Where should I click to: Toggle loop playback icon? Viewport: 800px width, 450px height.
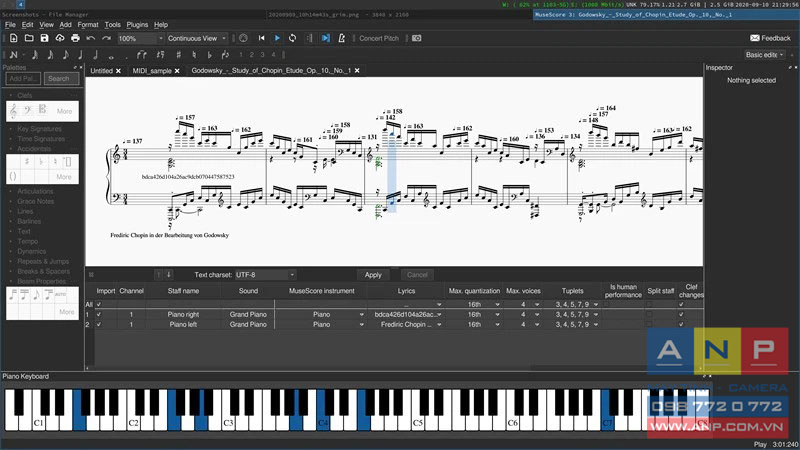point(292,38)
